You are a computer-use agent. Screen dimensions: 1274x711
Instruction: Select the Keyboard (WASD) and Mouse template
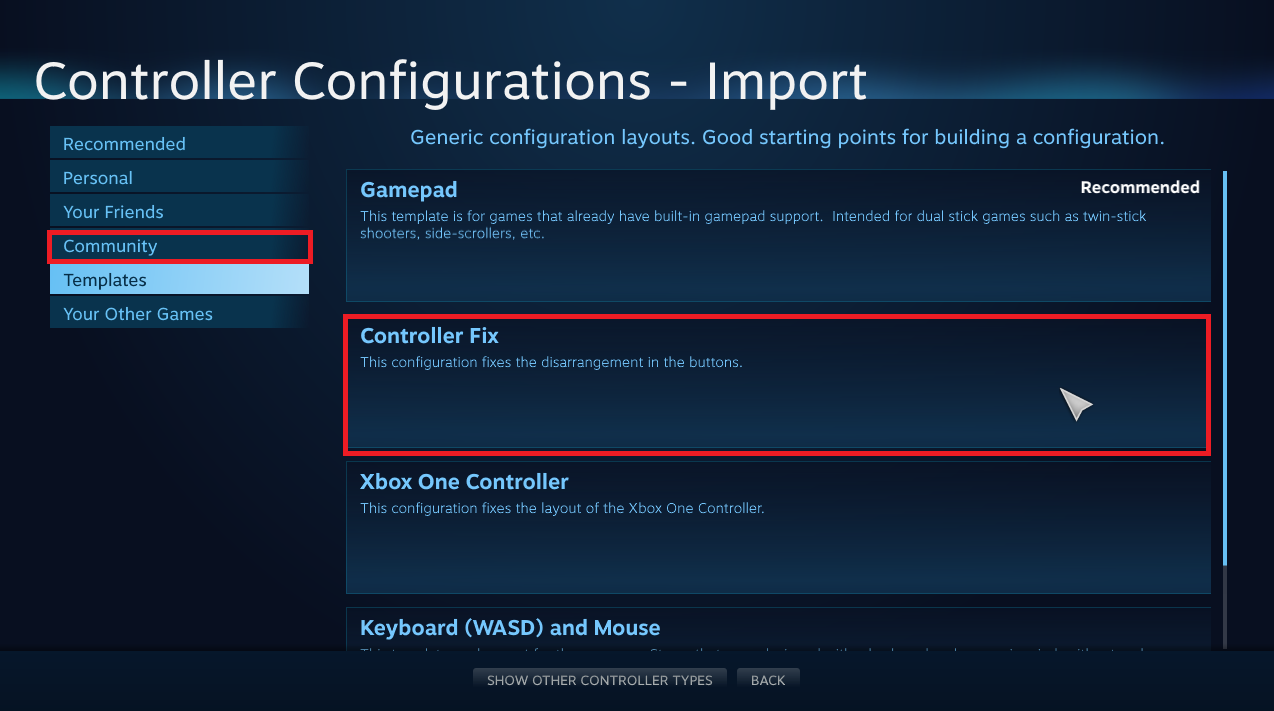pos(510,628)
